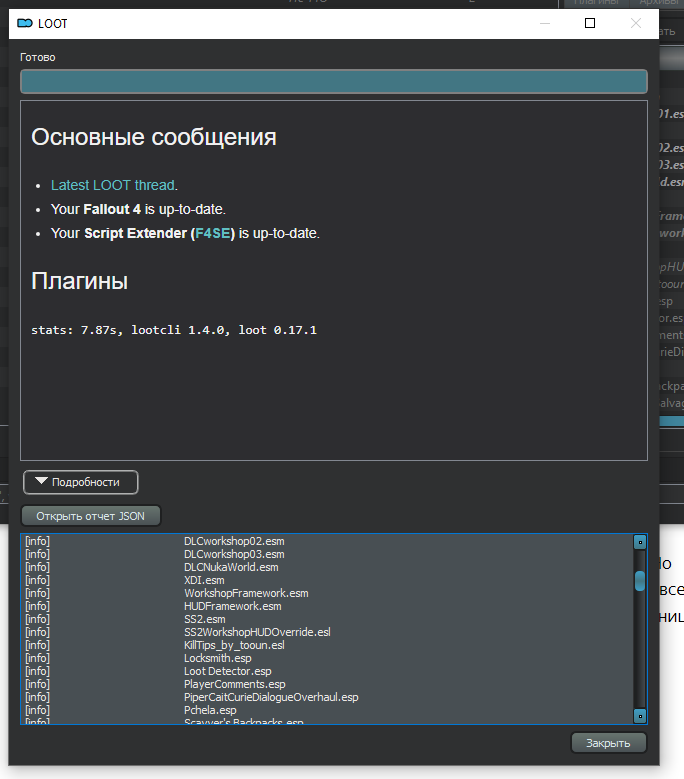Click the log scrollbar up arrow
684x779 pixels.
click(x=640, y=542)
